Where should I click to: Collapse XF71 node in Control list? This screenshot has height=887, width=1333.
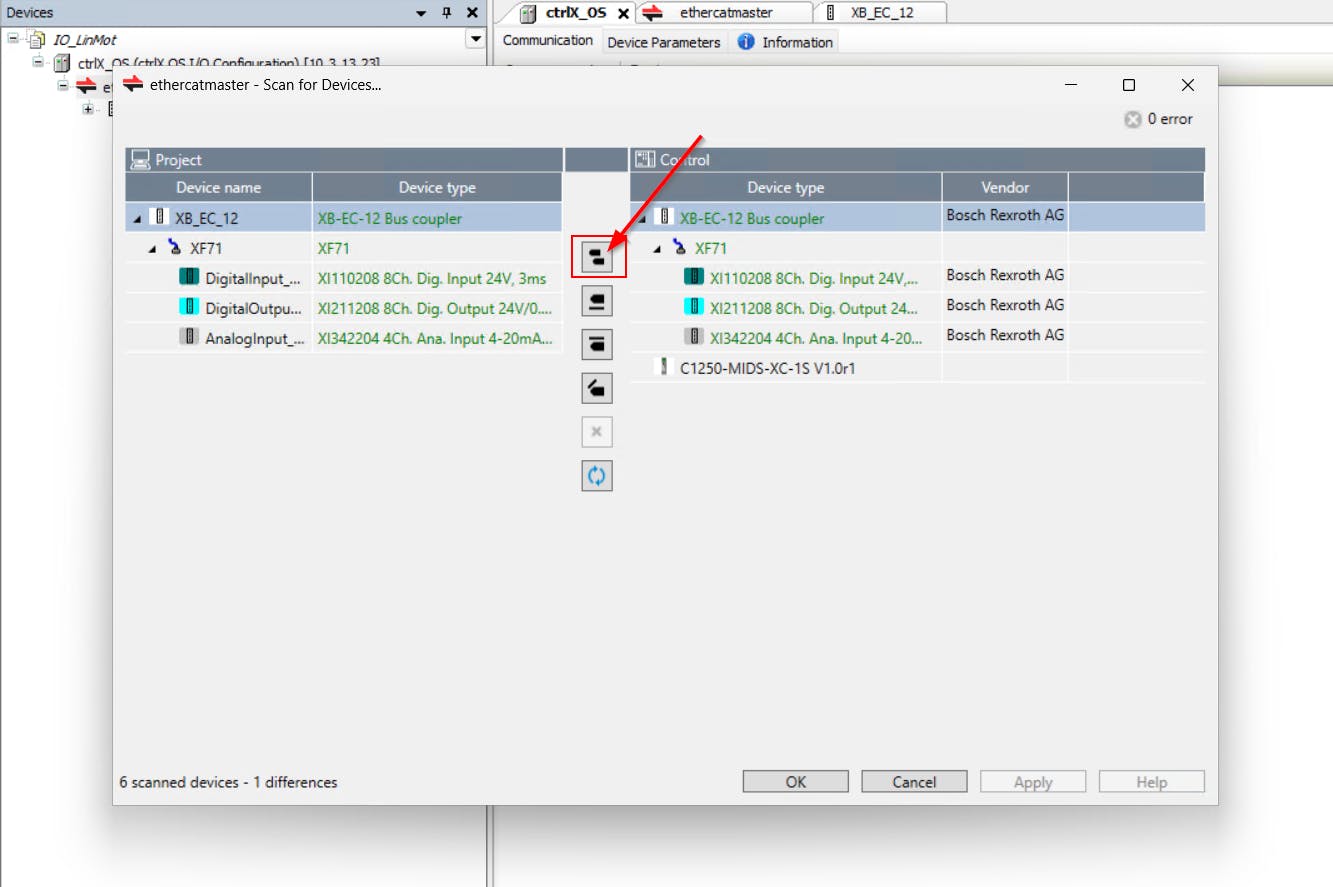(658, 248)
